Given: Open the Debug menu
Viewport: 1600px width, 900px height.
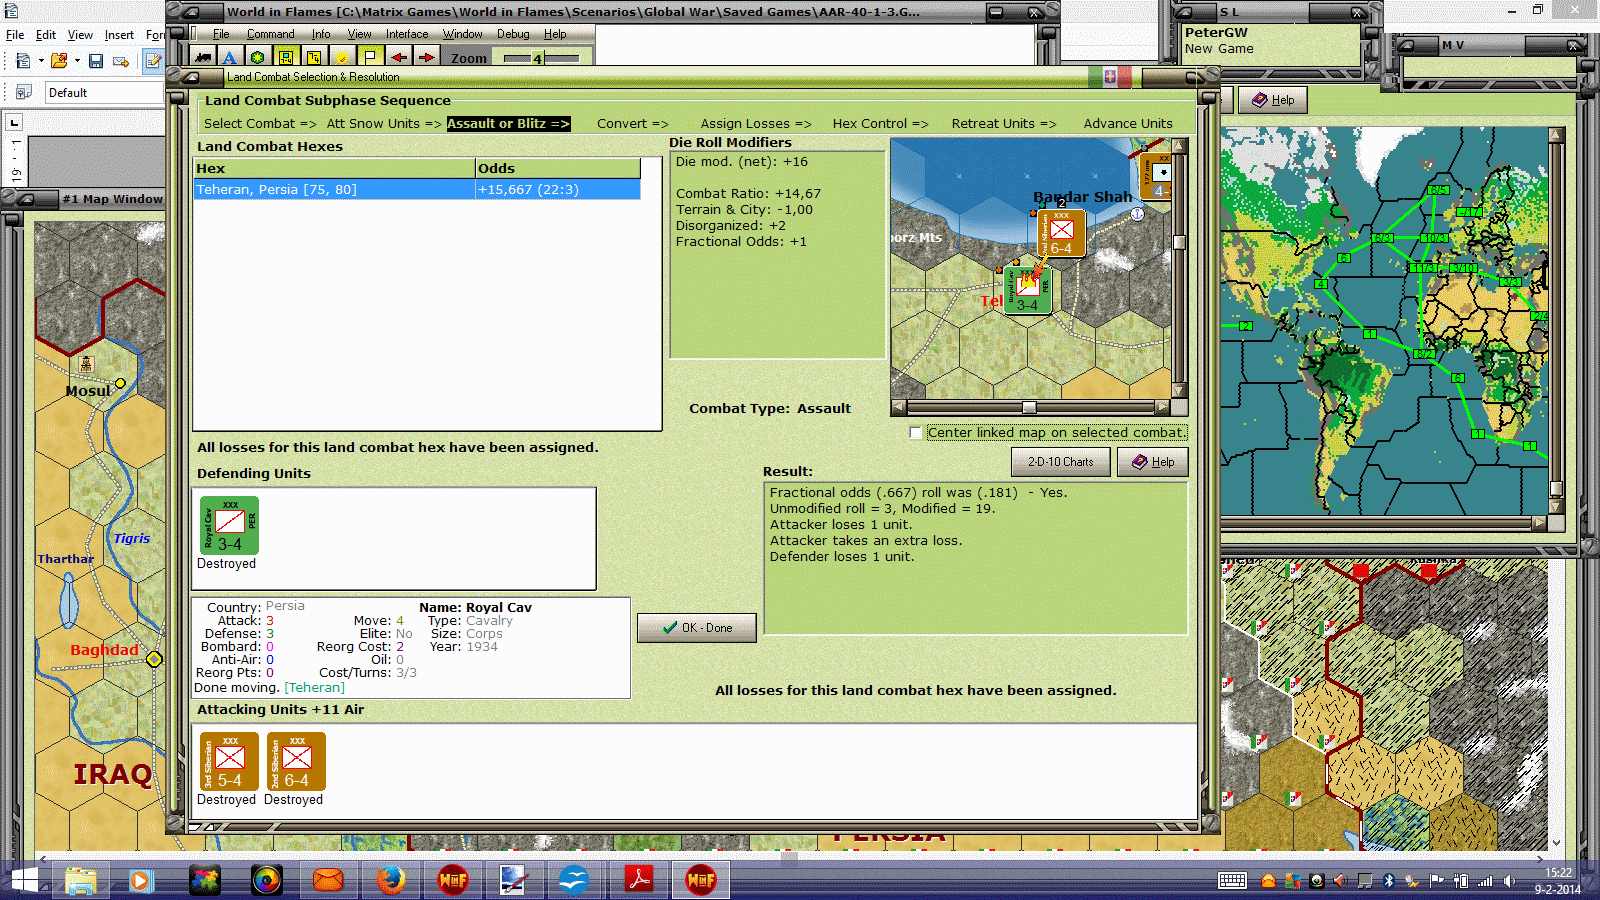Looking at the screenshot, I should coord(513,34).
